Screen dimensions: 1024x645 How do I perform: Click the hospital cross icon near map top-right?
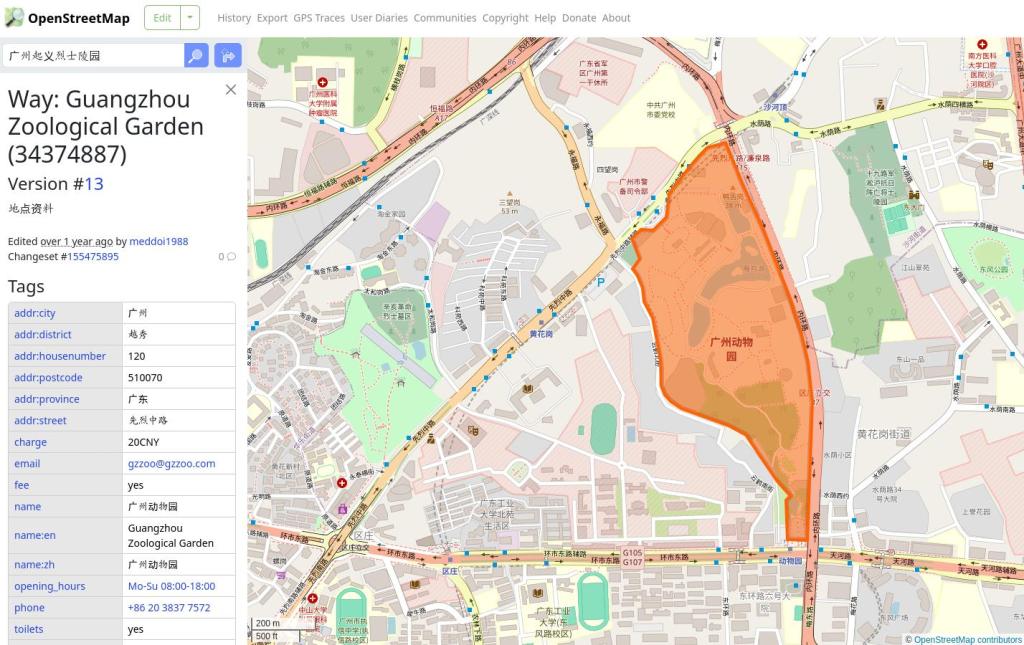(982, 44)
